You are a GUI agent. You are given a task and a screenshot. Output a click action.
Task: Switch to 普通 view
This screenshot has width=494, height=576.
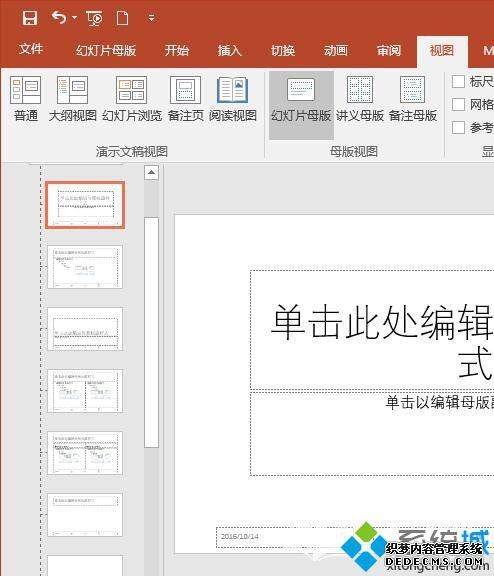[25, 99]
